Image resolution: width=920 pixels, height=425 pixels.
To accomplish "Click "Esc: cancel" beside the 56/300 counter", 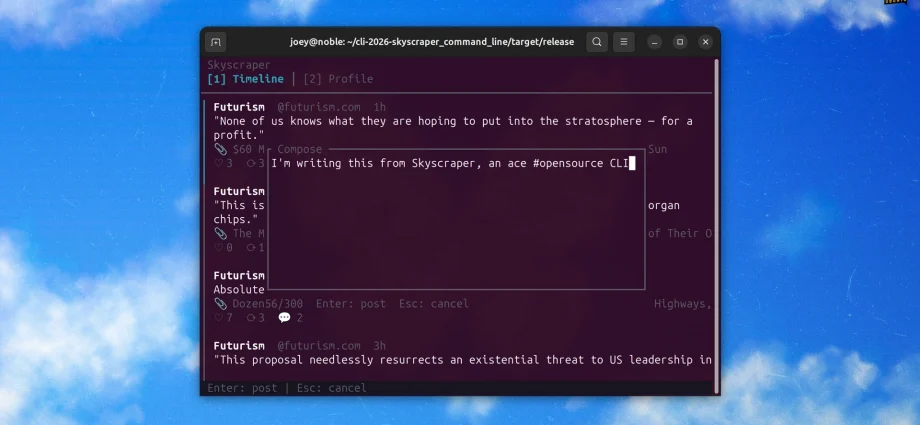I will pos(434,303).
